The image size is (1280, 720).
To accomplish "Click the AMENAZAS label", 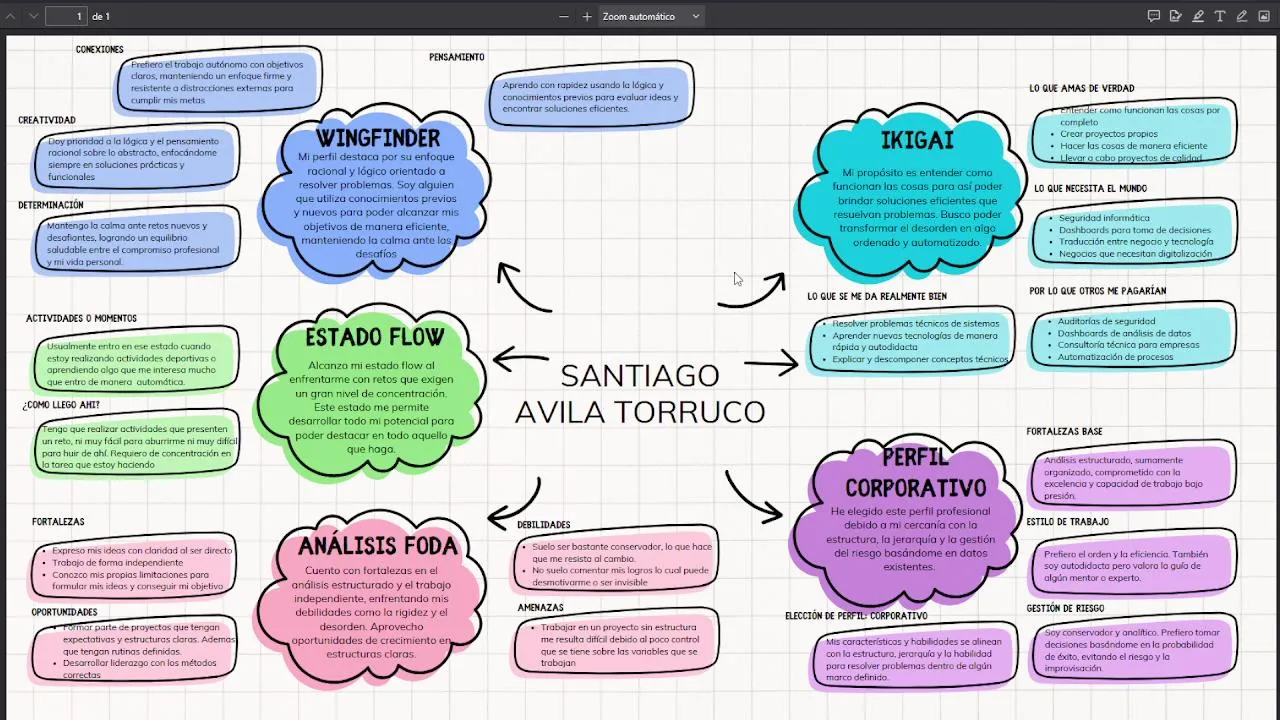I will coord(541,607).
